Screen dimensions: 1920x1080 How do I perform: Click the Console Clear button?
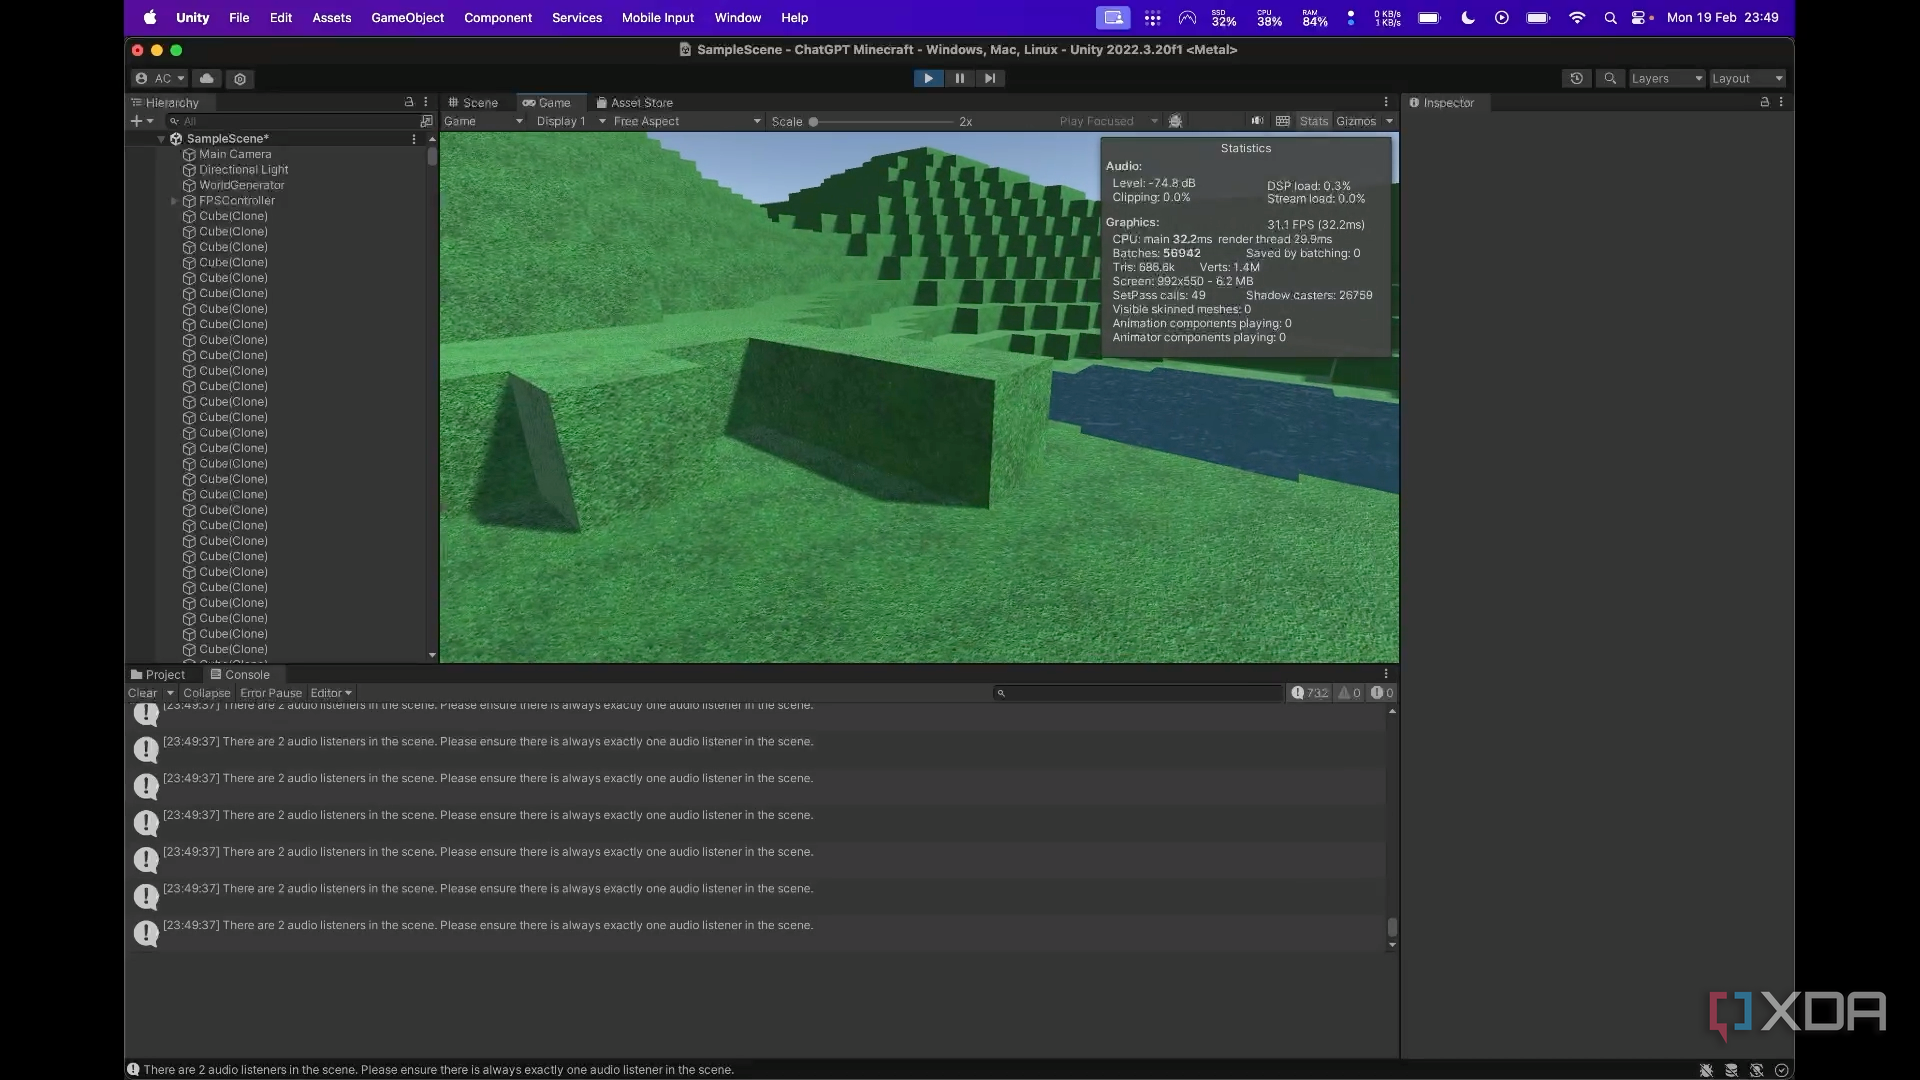tap(142, 693)
